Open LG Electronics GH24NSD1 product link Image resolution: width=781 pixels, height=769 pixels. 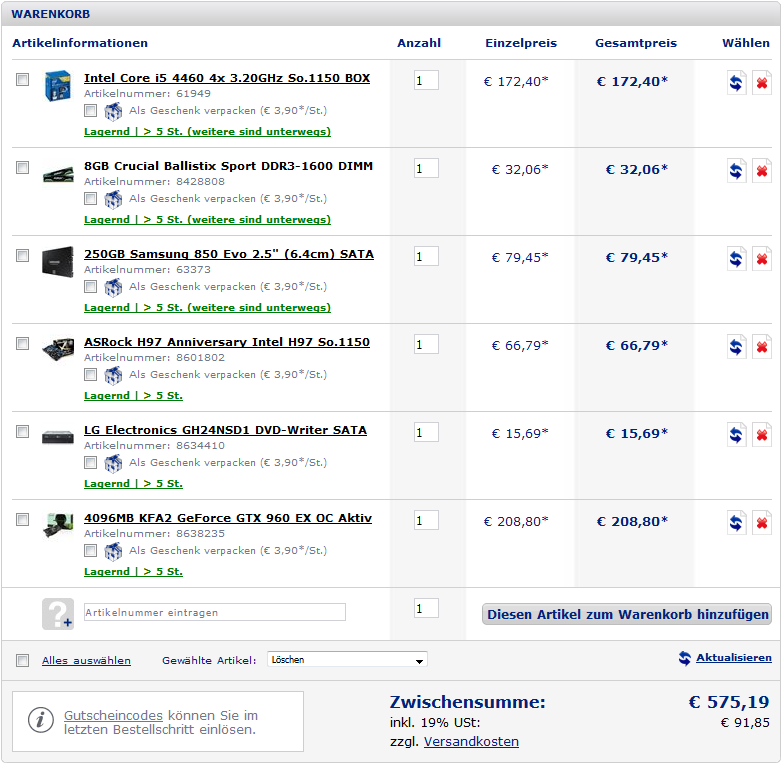[x=225, y=430]
